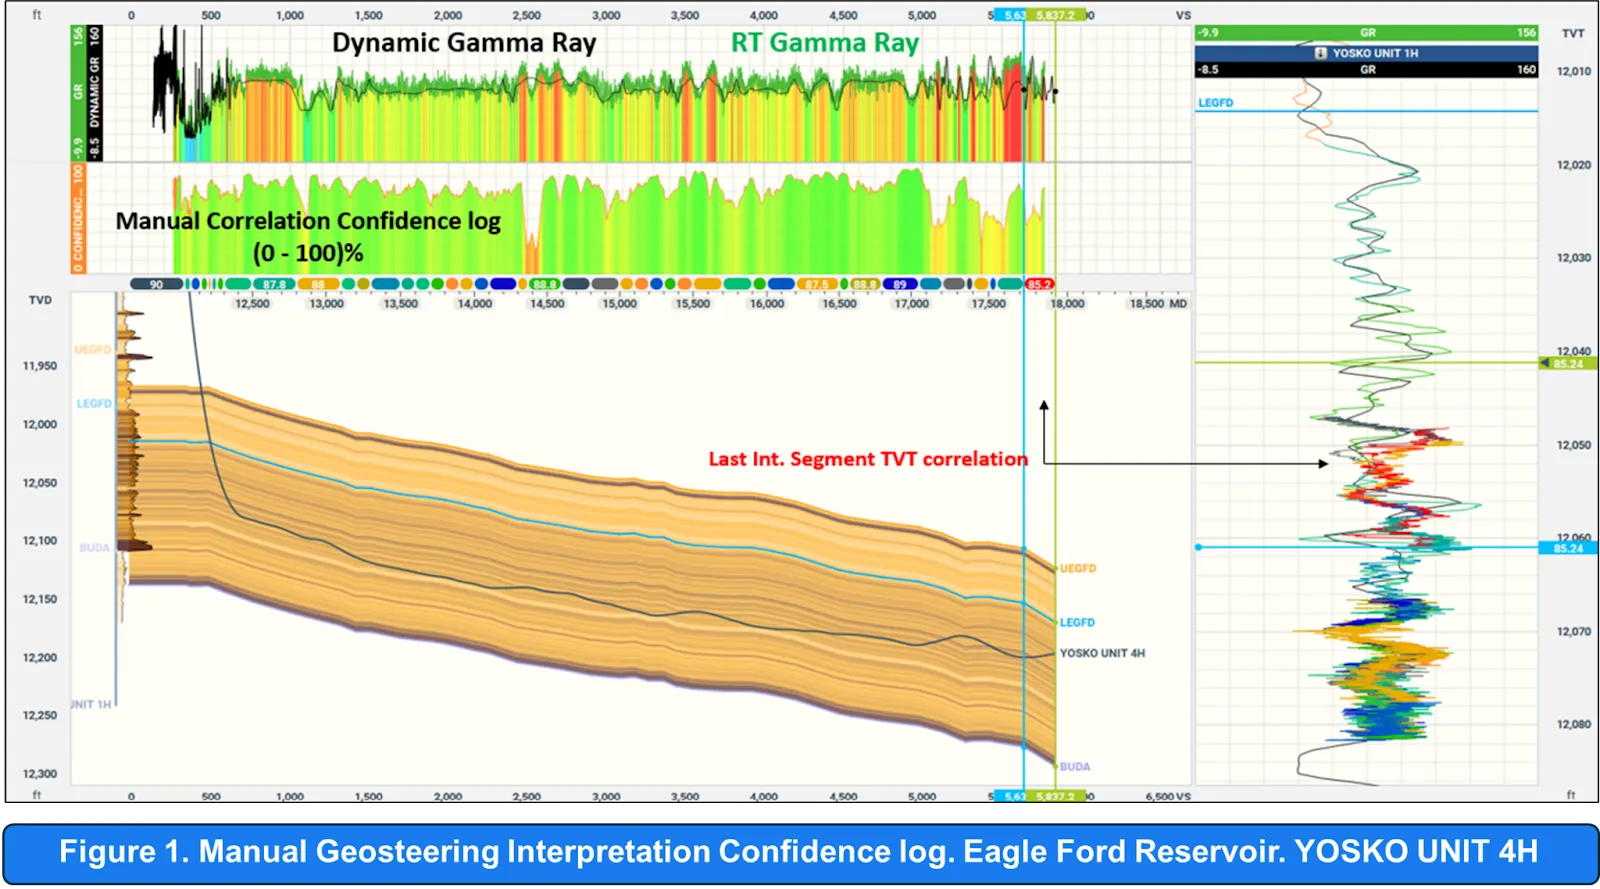Select the orange 88 segment pill

[318, 284]
